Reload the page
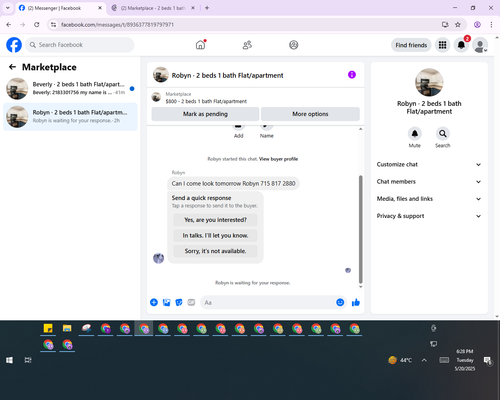500x400 pixels. pos(37,25)
